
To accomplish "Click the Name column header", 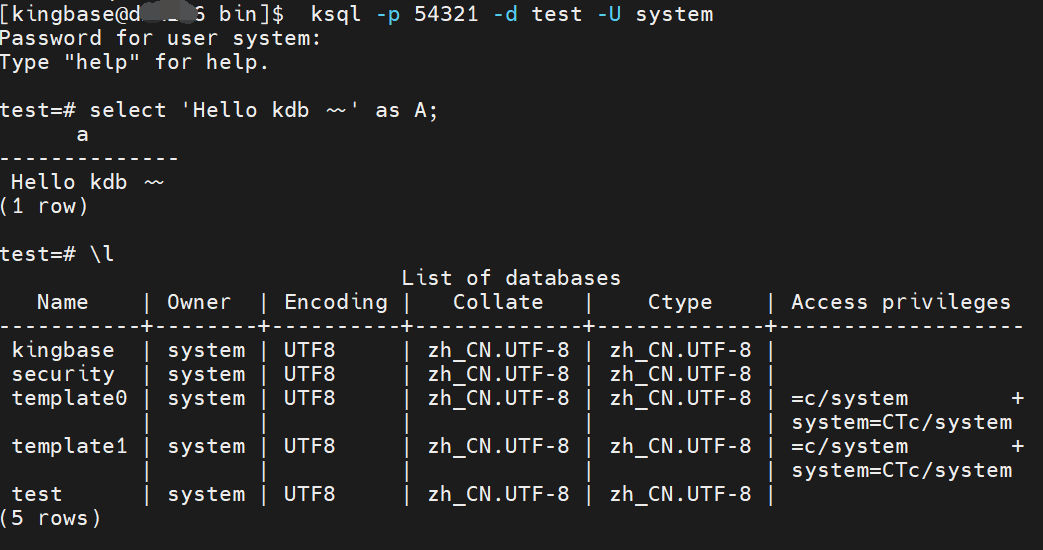I will [62, 302].
